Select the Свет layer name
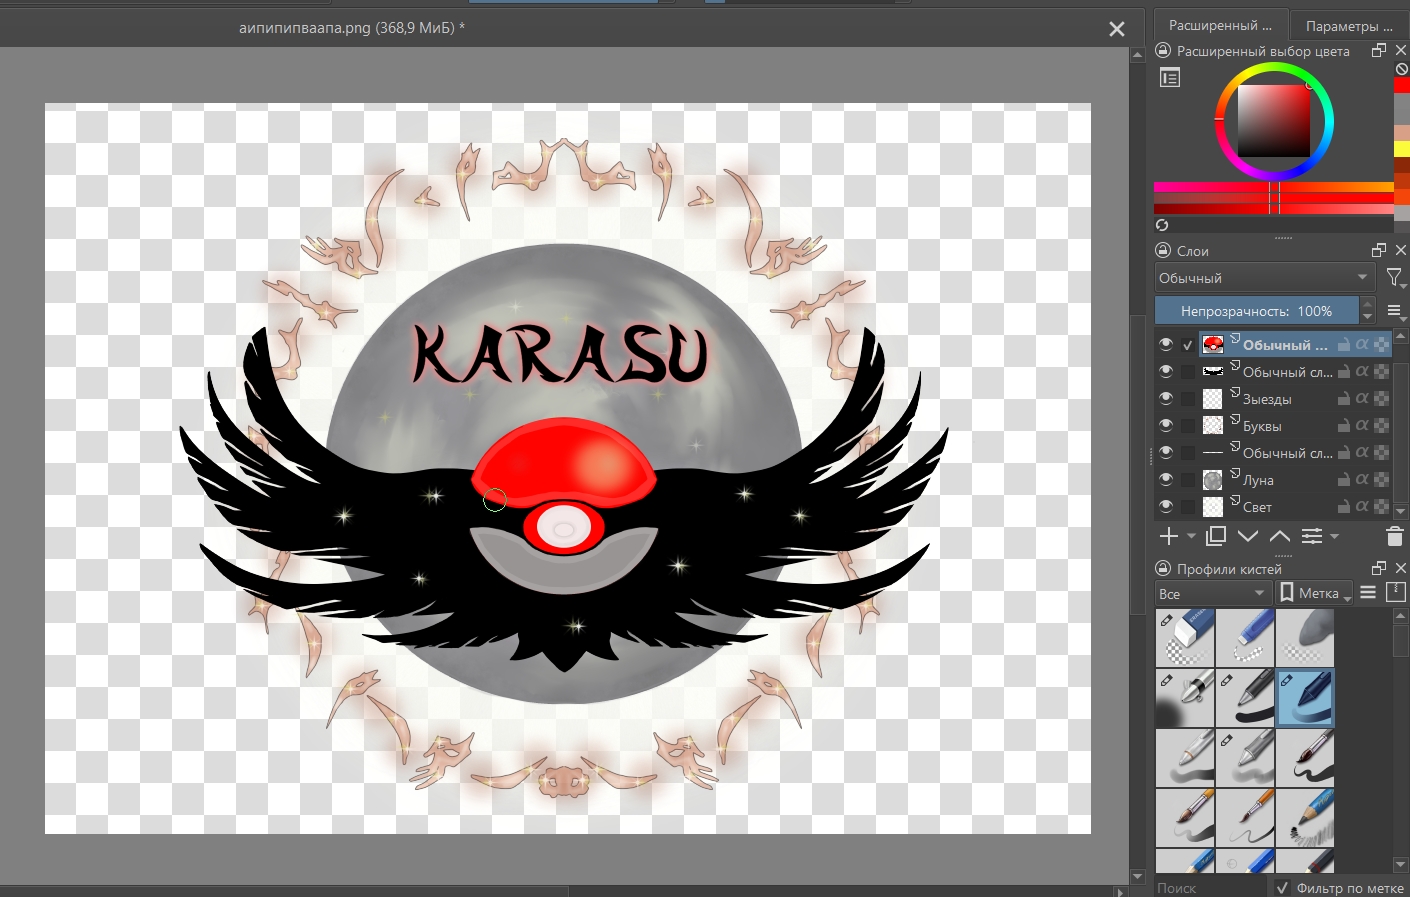Image resolution: width=1410 pixels, height=897 pixels. pyautogui.click(x=1257, y=507)
